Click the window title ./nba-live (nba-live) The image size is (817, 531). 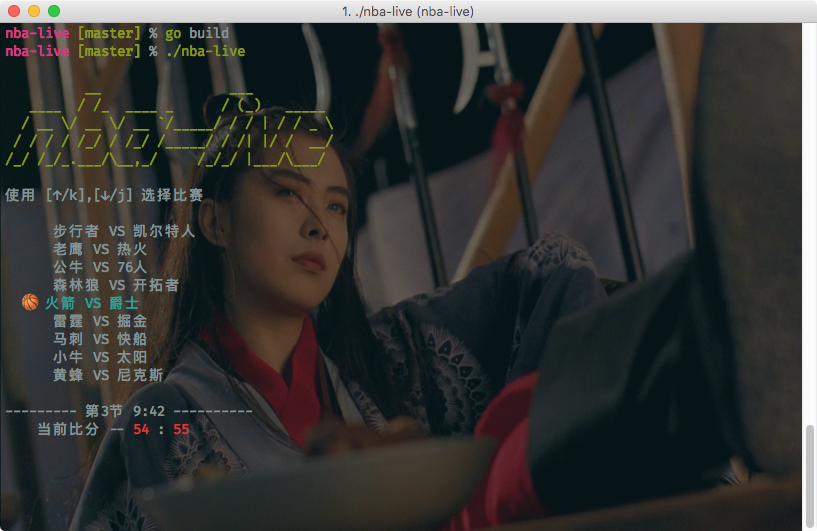(408, 11)
